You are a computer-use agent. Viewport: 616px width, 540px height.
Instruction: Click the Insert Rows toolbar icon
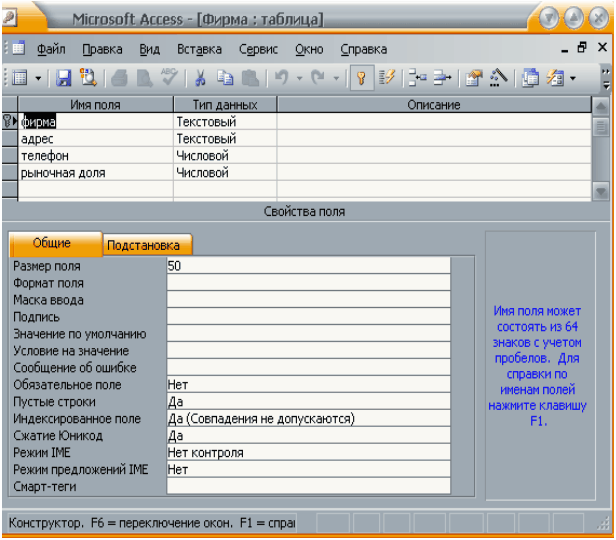point(418,77)
